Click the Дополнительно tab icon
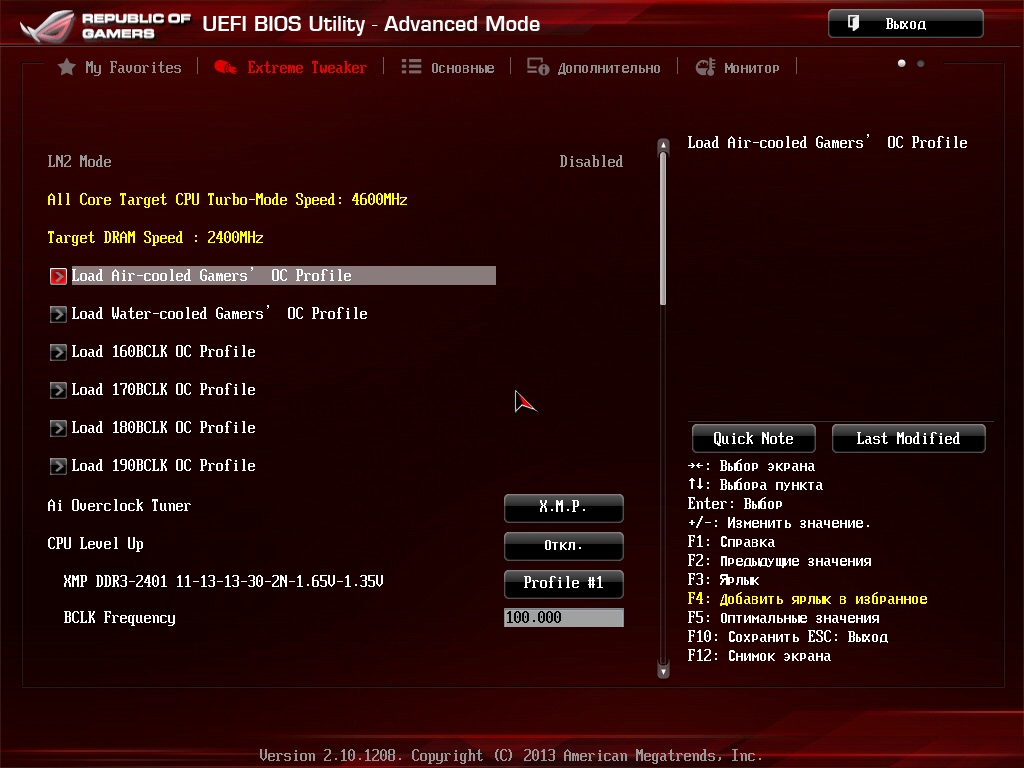Viewport: 1024px width, 768px height. pos(538,67)
